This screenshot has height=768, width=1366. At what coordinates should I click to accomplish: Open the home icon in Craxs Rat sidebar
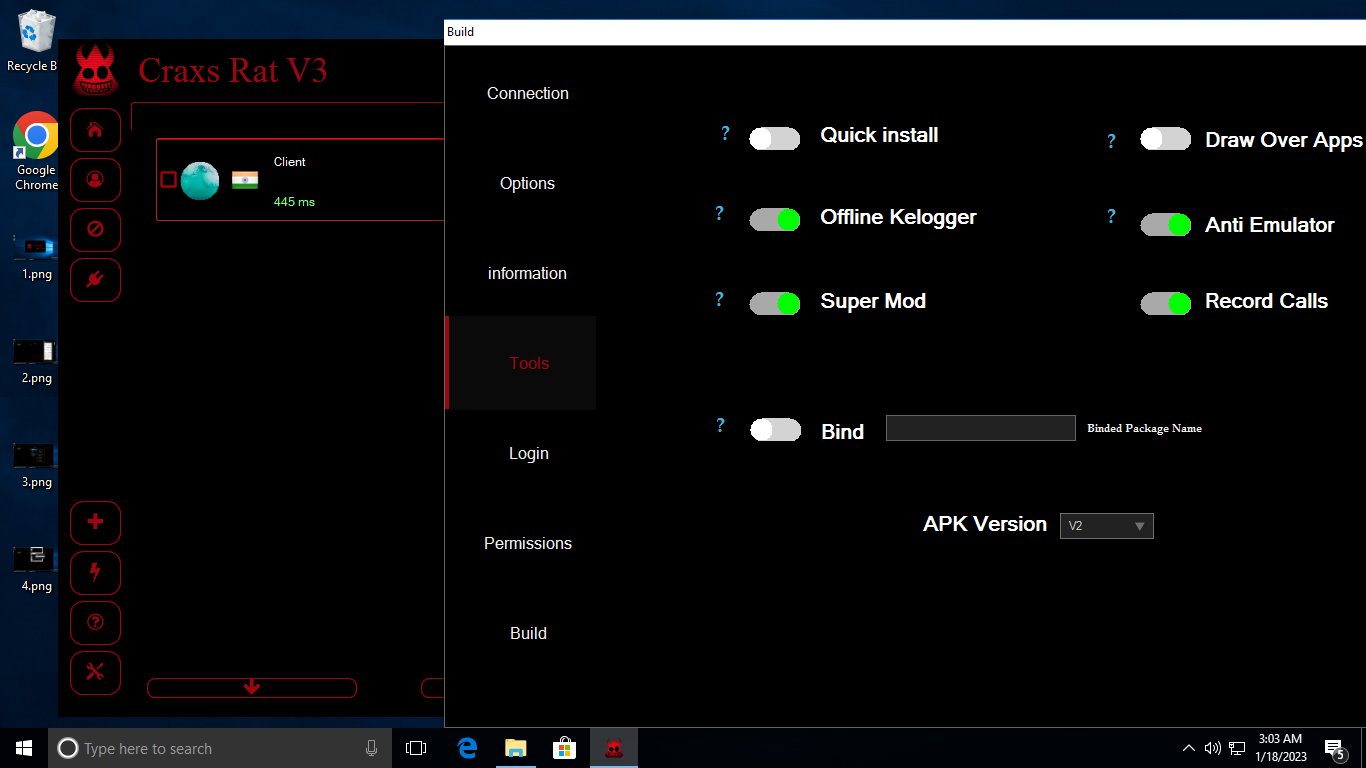click(96, 130)
